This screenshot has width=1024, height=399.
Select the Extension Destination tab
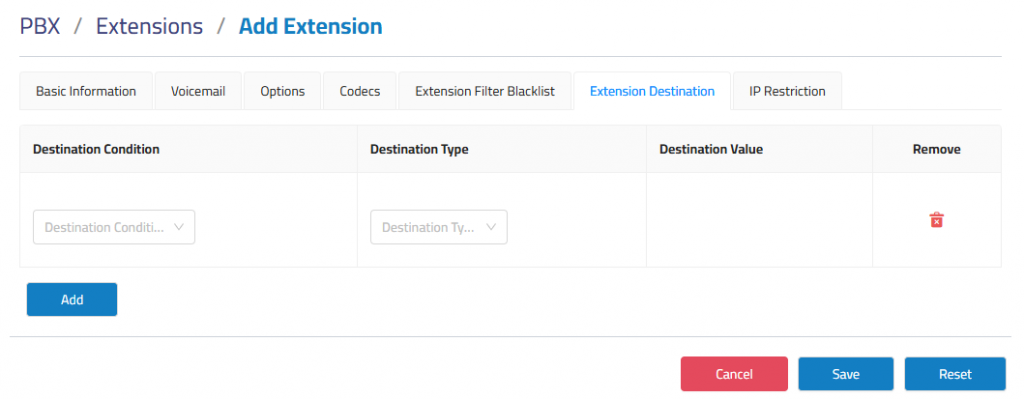[652, 91]
